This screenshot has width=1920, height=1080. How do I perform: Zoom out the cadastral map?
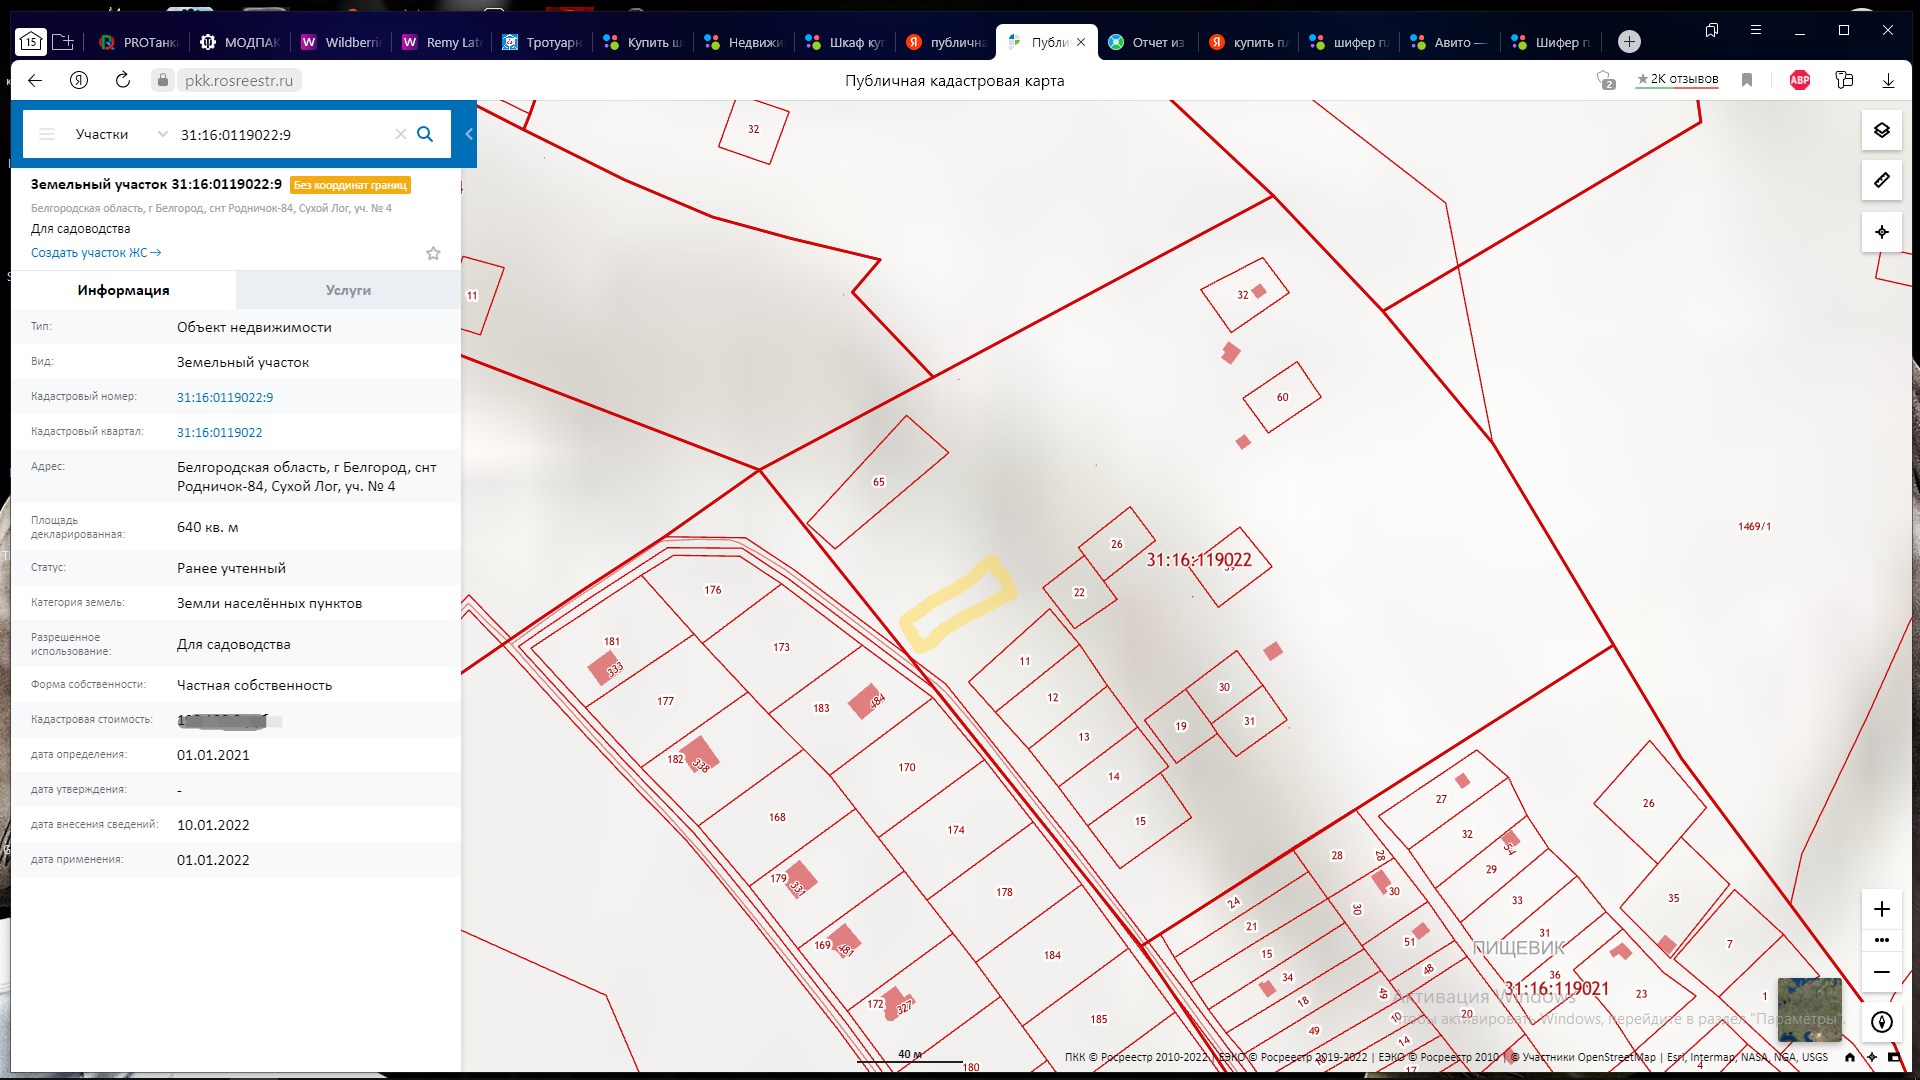tap(1881, 972)
